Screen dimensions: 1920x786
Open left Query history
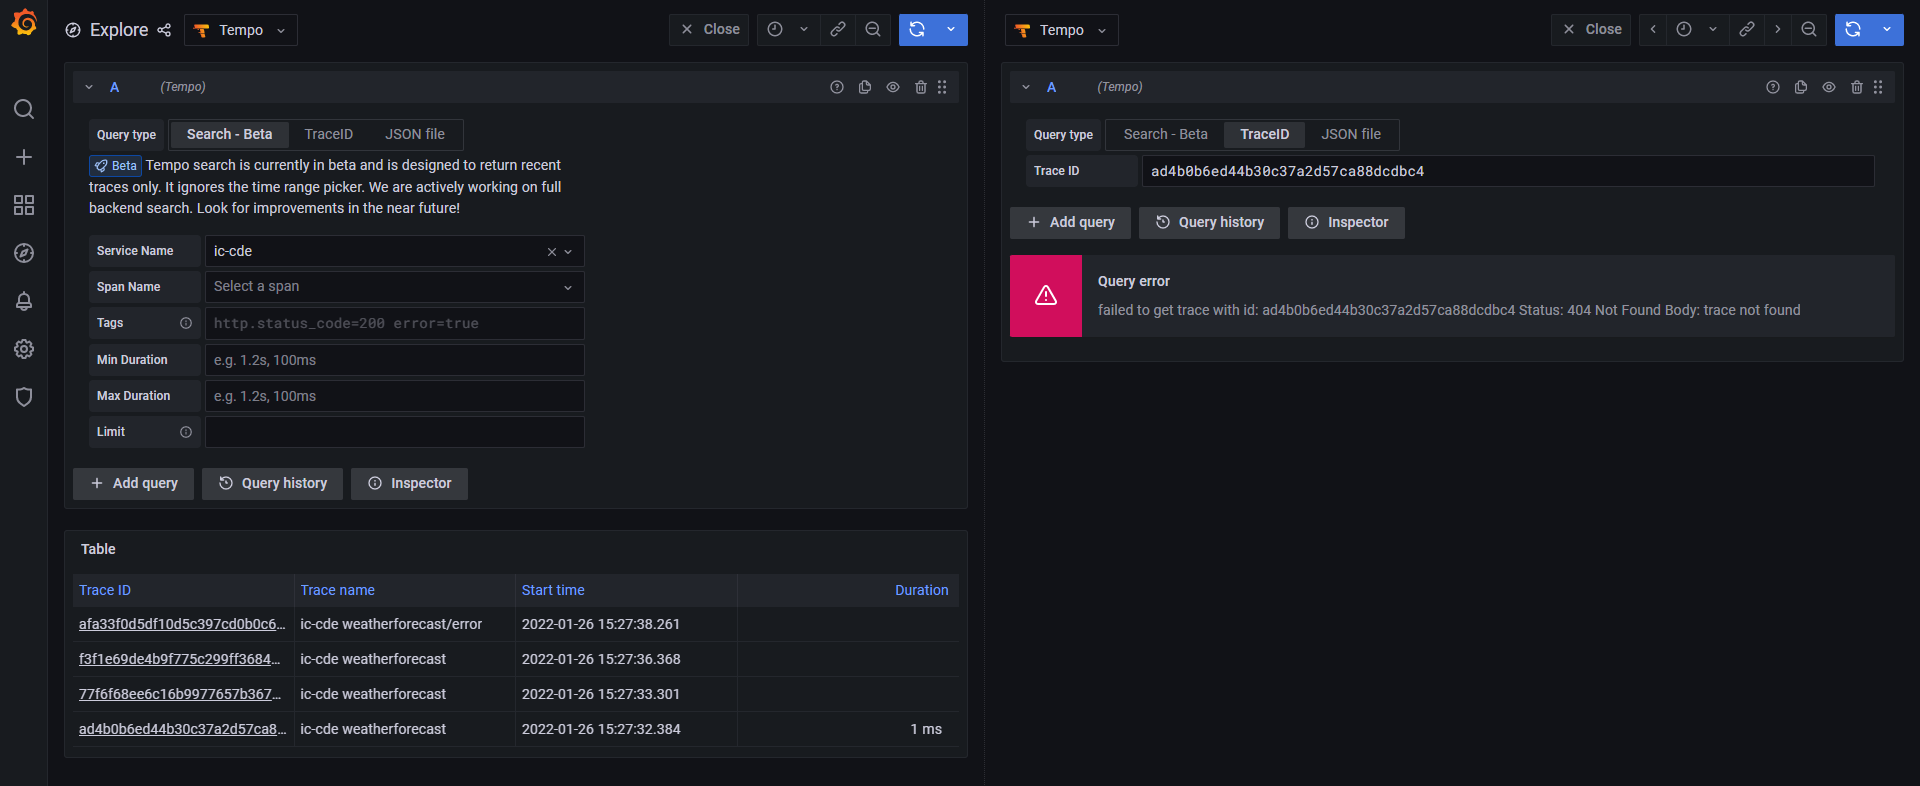click(272, 483)
